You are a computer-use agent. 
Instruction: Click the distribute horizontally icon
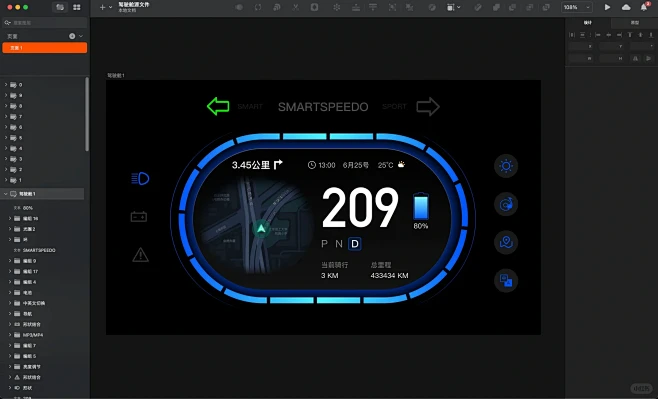pos(572,35)
